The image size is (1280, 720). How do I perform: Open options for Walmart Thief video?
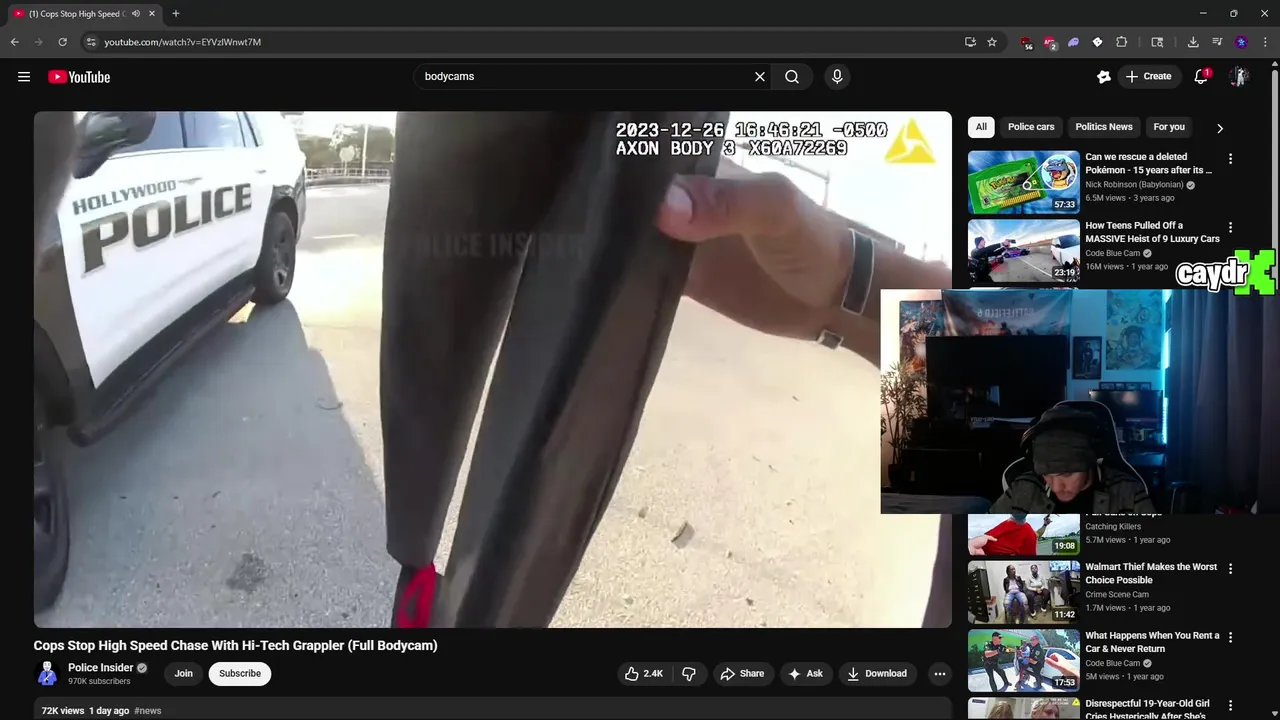[1230, 569]
